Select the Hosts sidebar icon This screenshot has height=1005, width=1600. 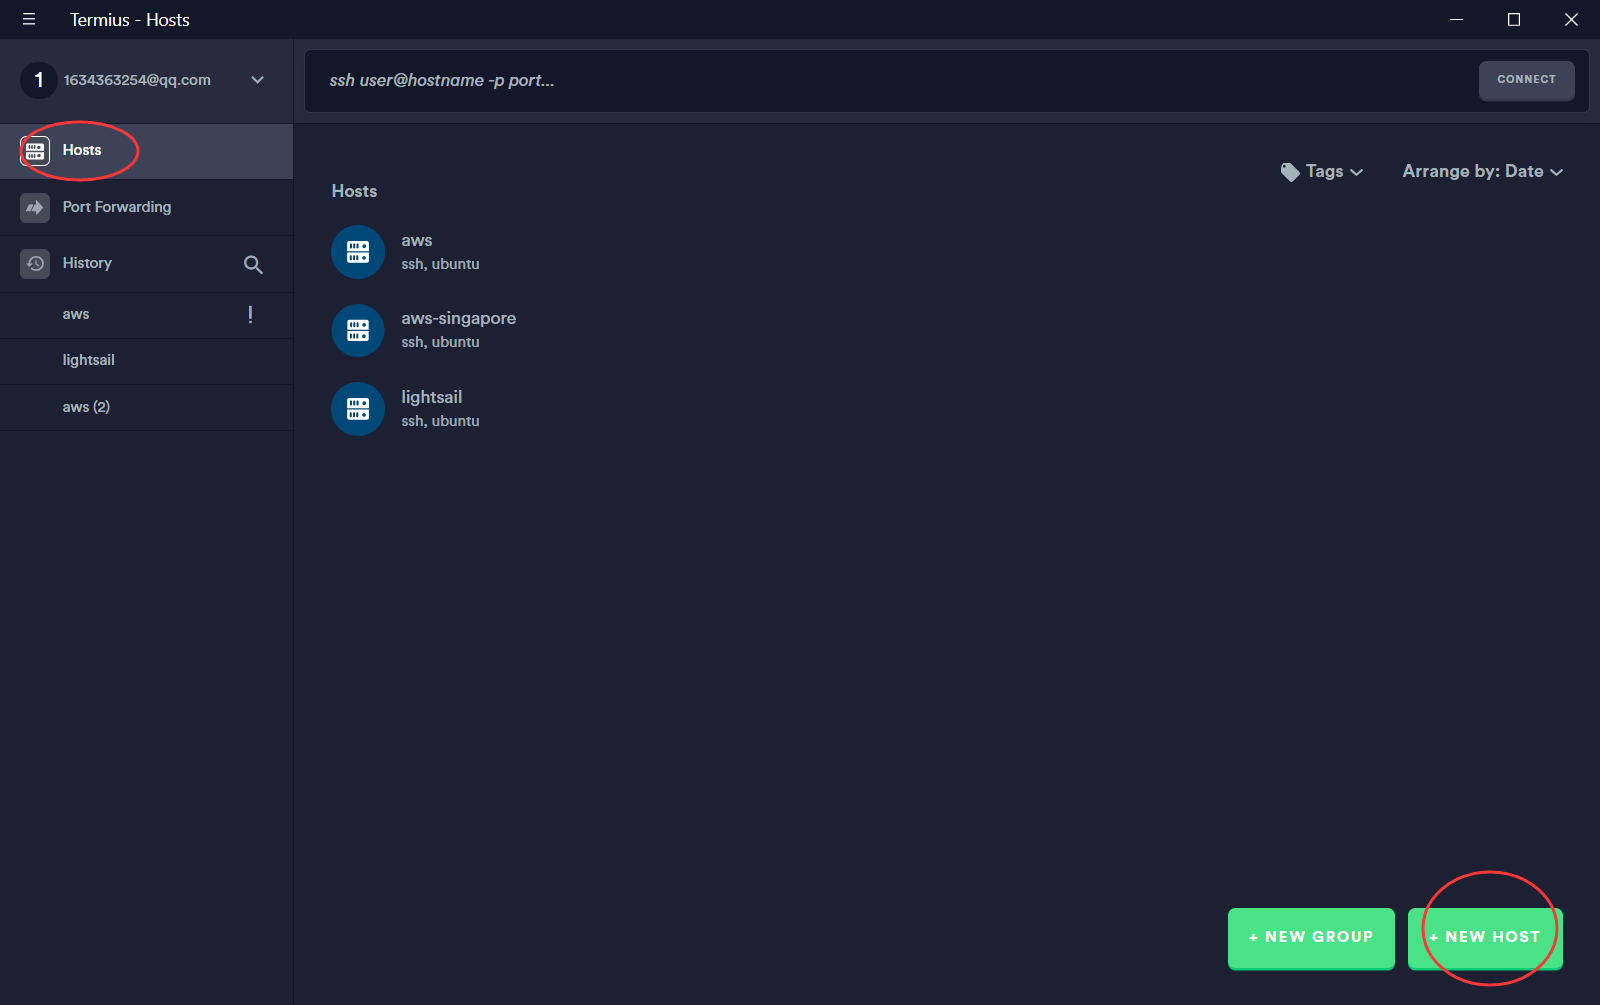click(x=35, y=151)
